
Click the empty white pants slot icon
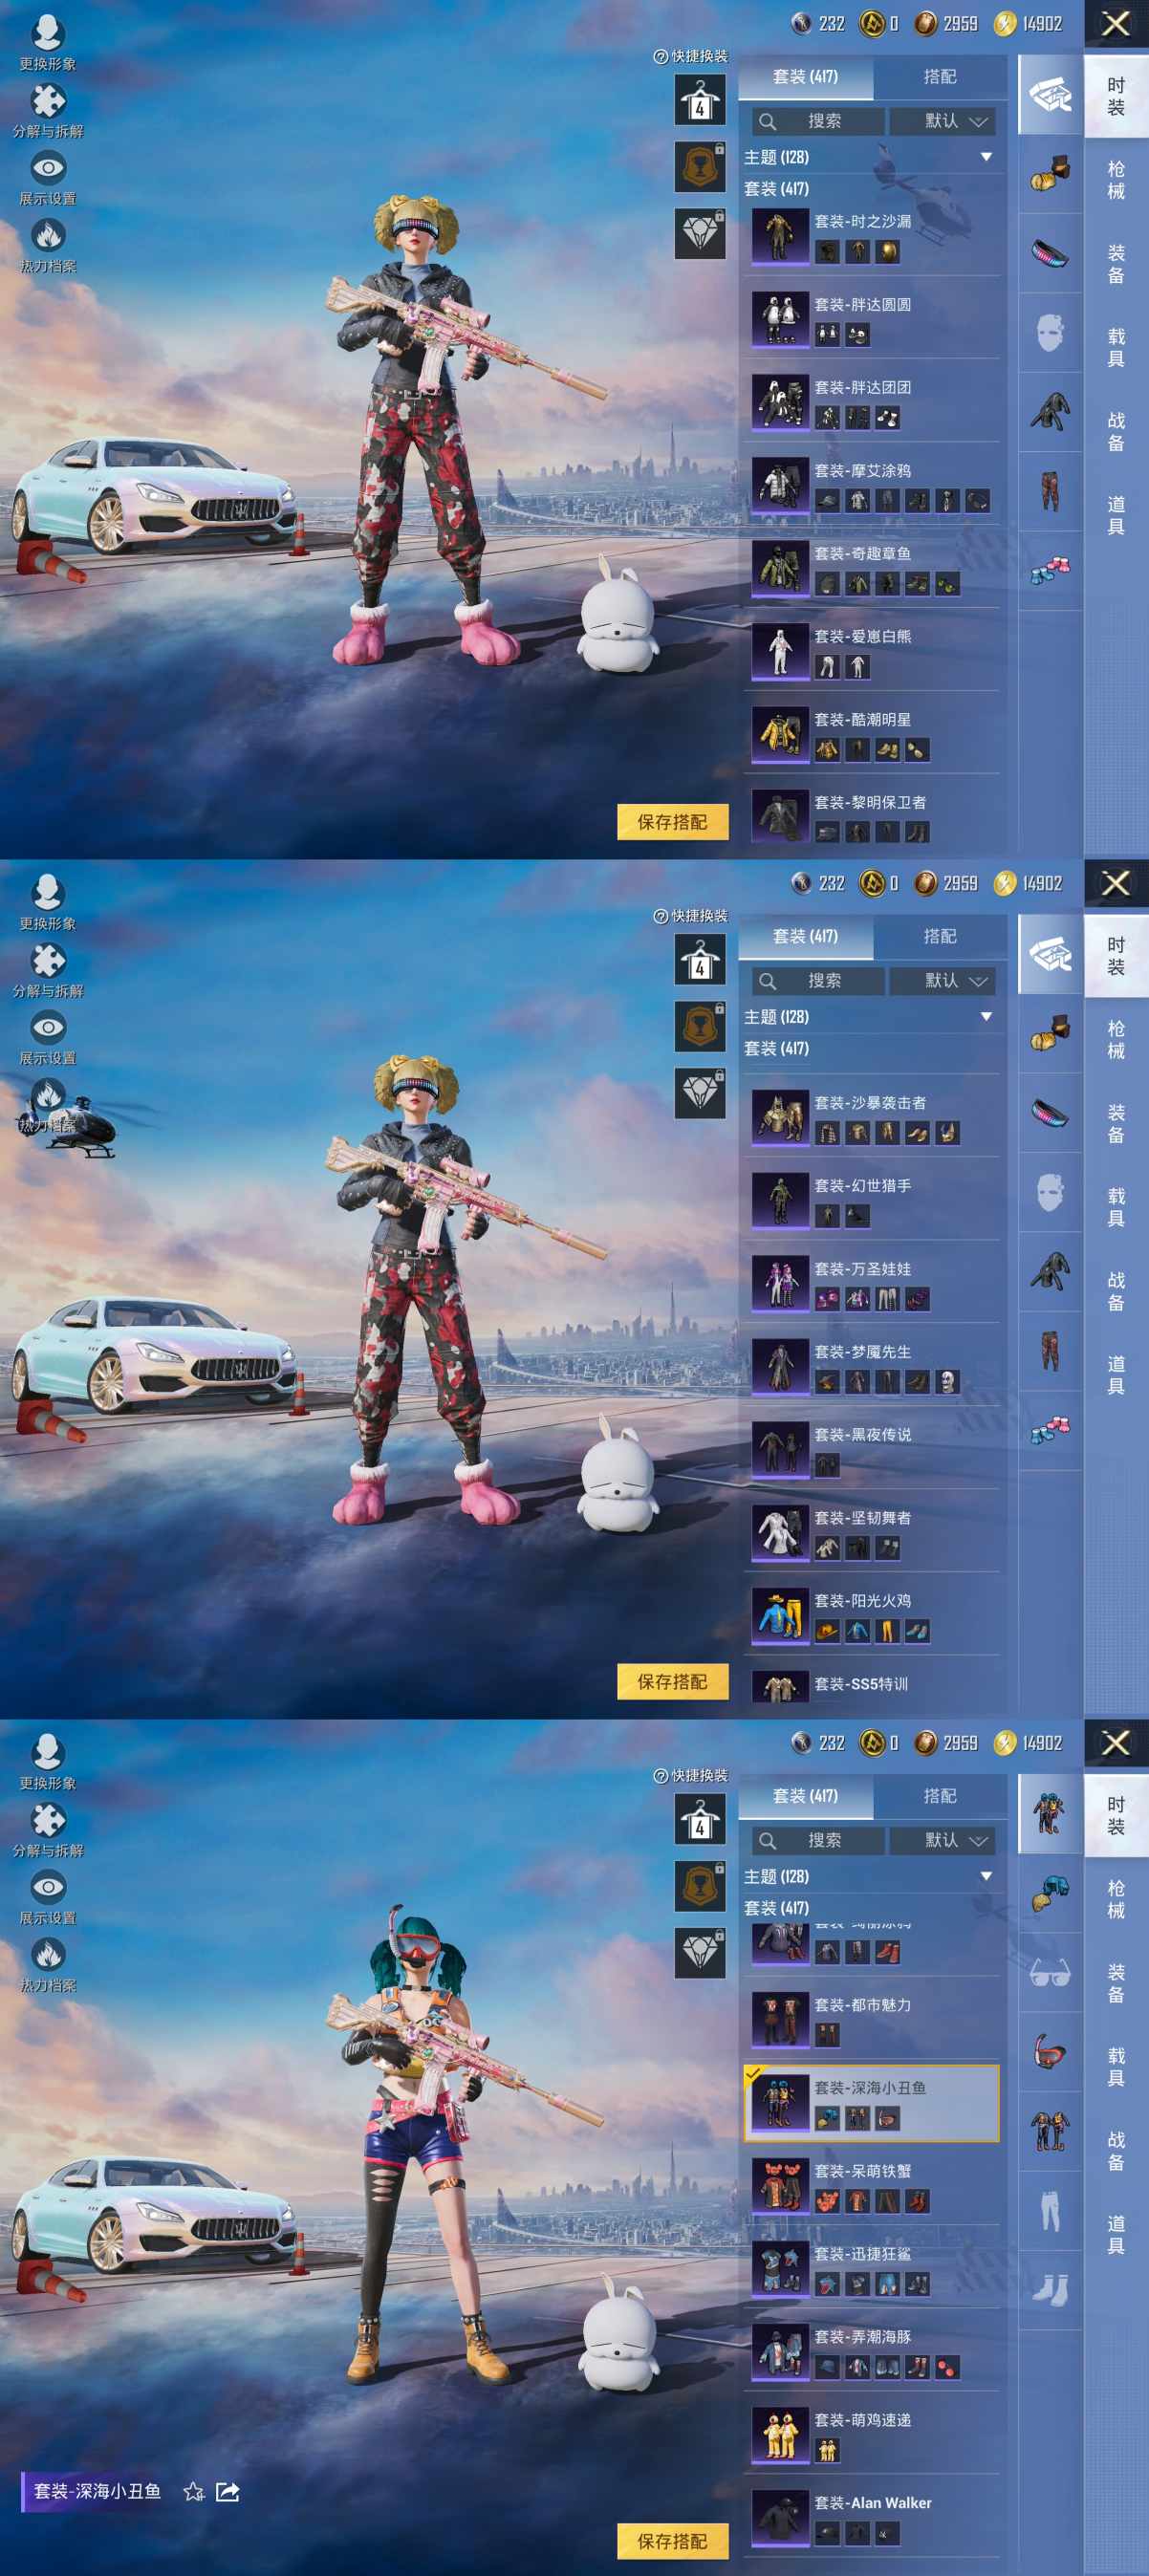tap(1049, 2211)
